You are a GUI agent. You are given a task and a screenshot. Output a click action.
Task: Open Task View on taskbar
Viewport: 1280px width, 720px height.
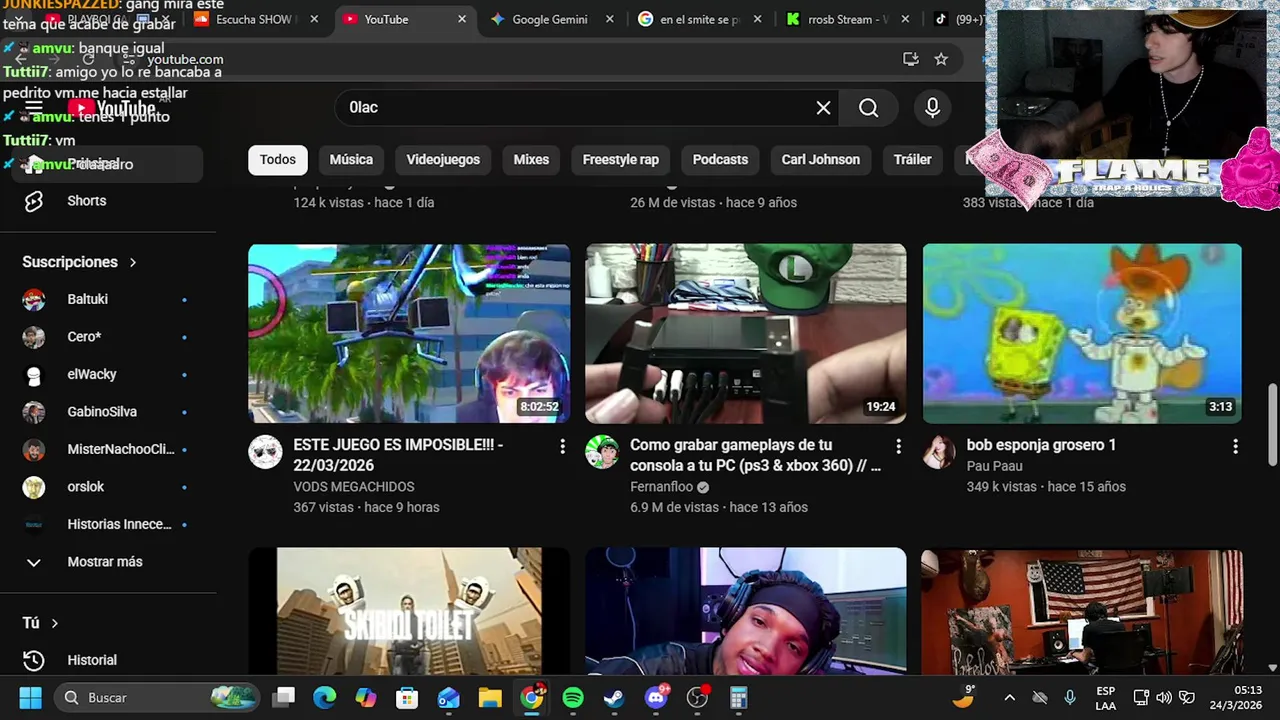click(x=284, y=697)
